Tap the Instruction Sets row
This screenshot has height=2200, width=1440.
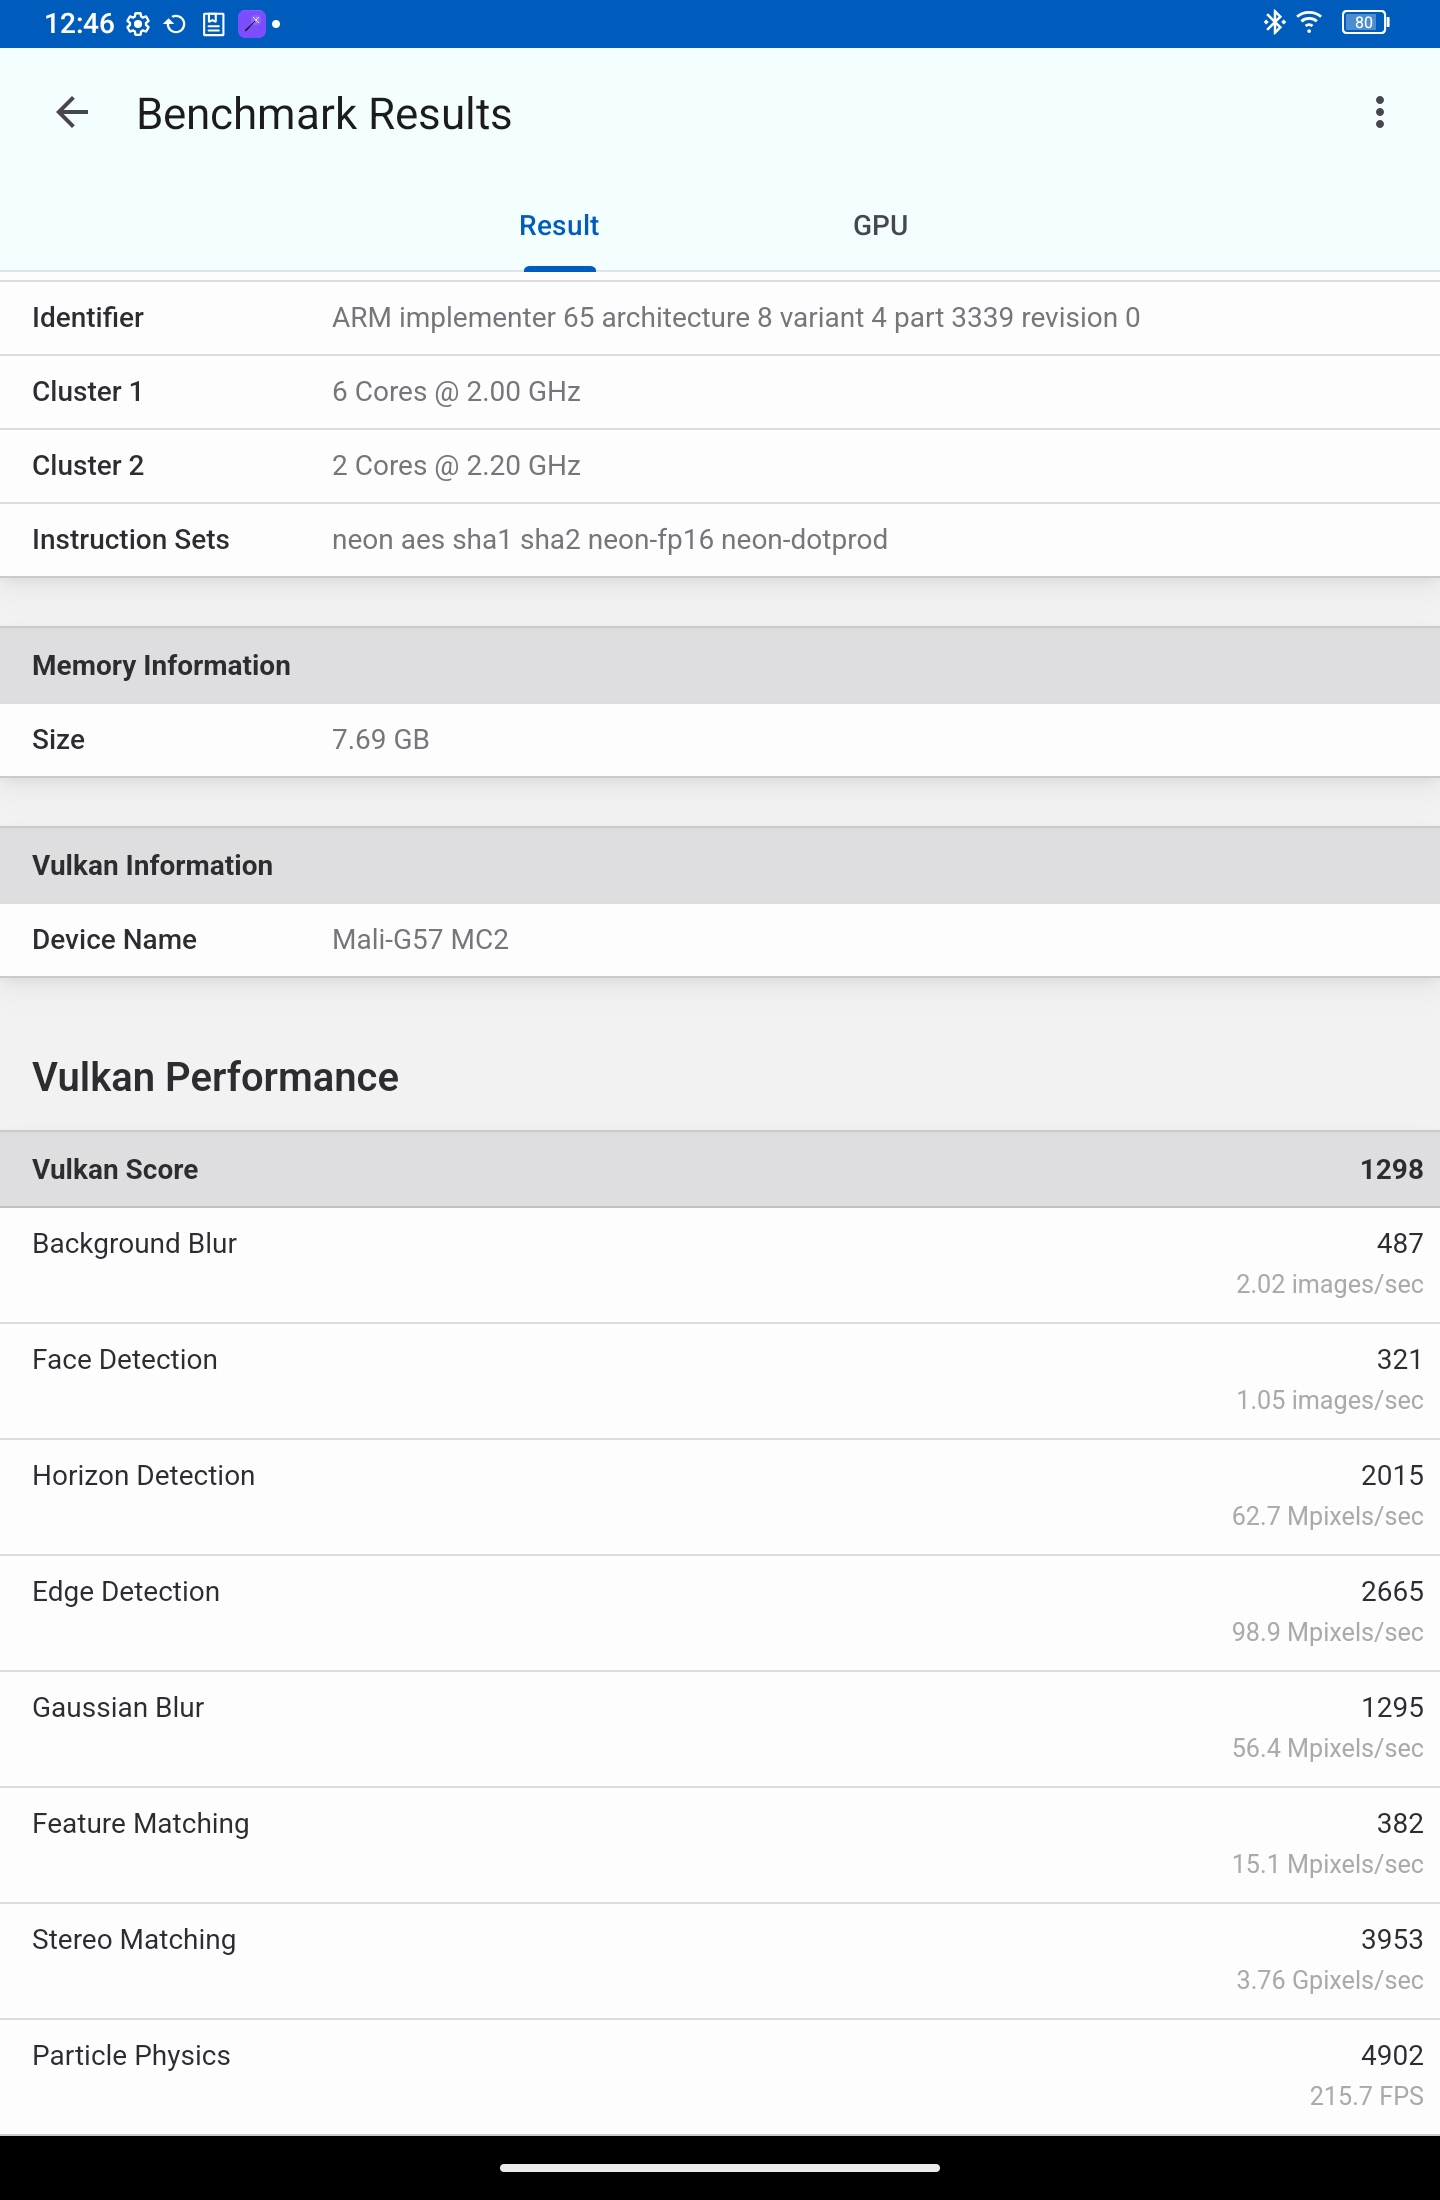[720, 539]
